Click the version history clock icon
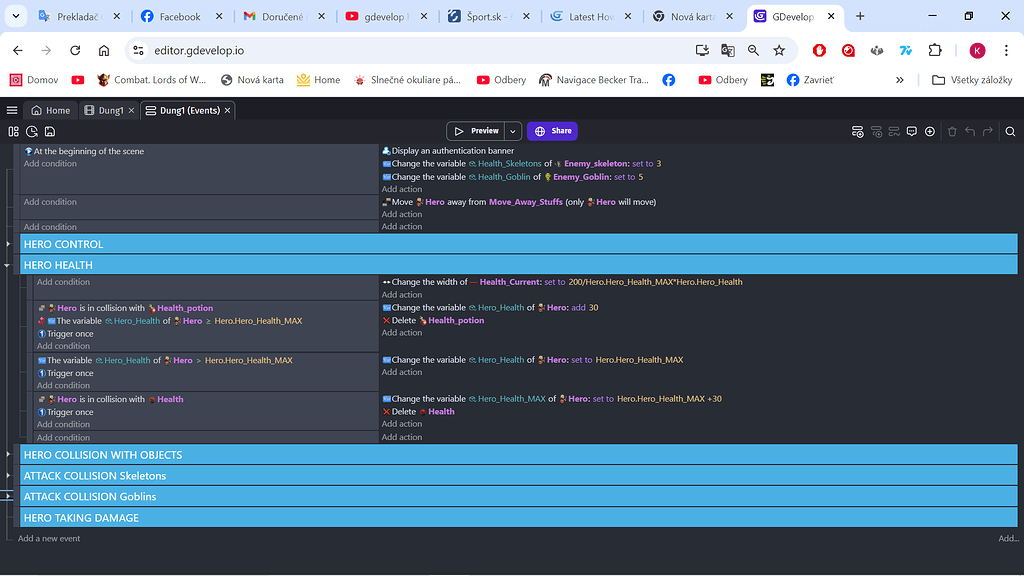Image resolution: width=1024 pixels, height=576 pixels. click(x=32, y=131)
